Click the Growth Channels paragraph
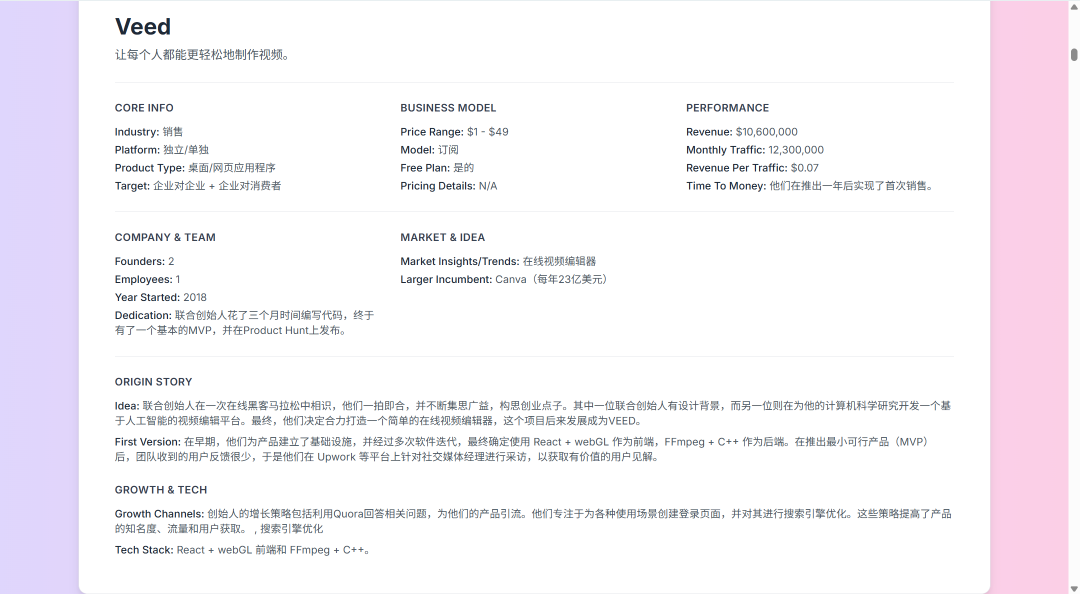This screenshot has width=1080, height=594. click(533, 521)
